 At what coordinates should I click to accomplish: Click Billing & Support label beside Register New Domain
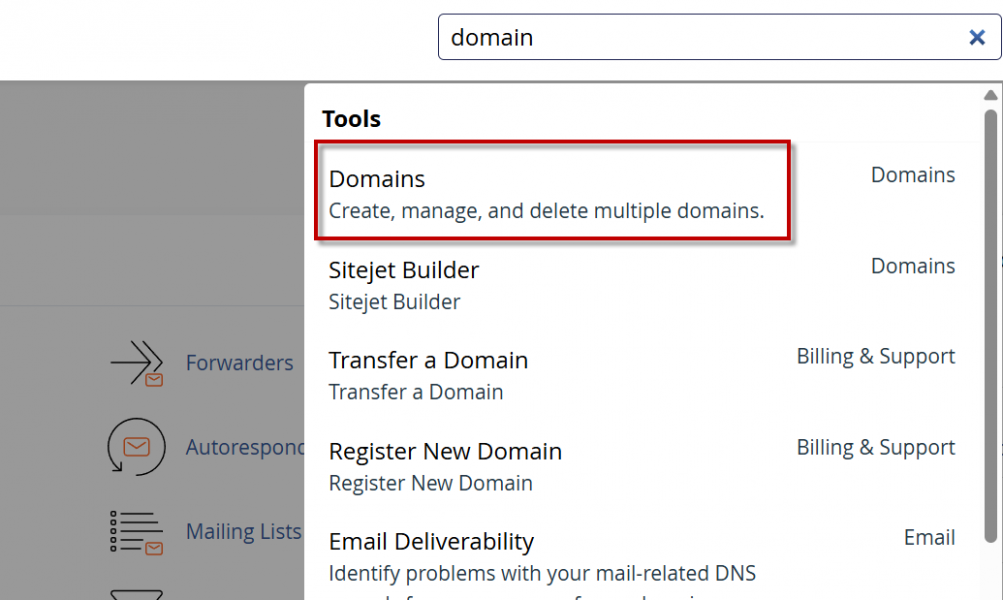(x=875, y=447)
